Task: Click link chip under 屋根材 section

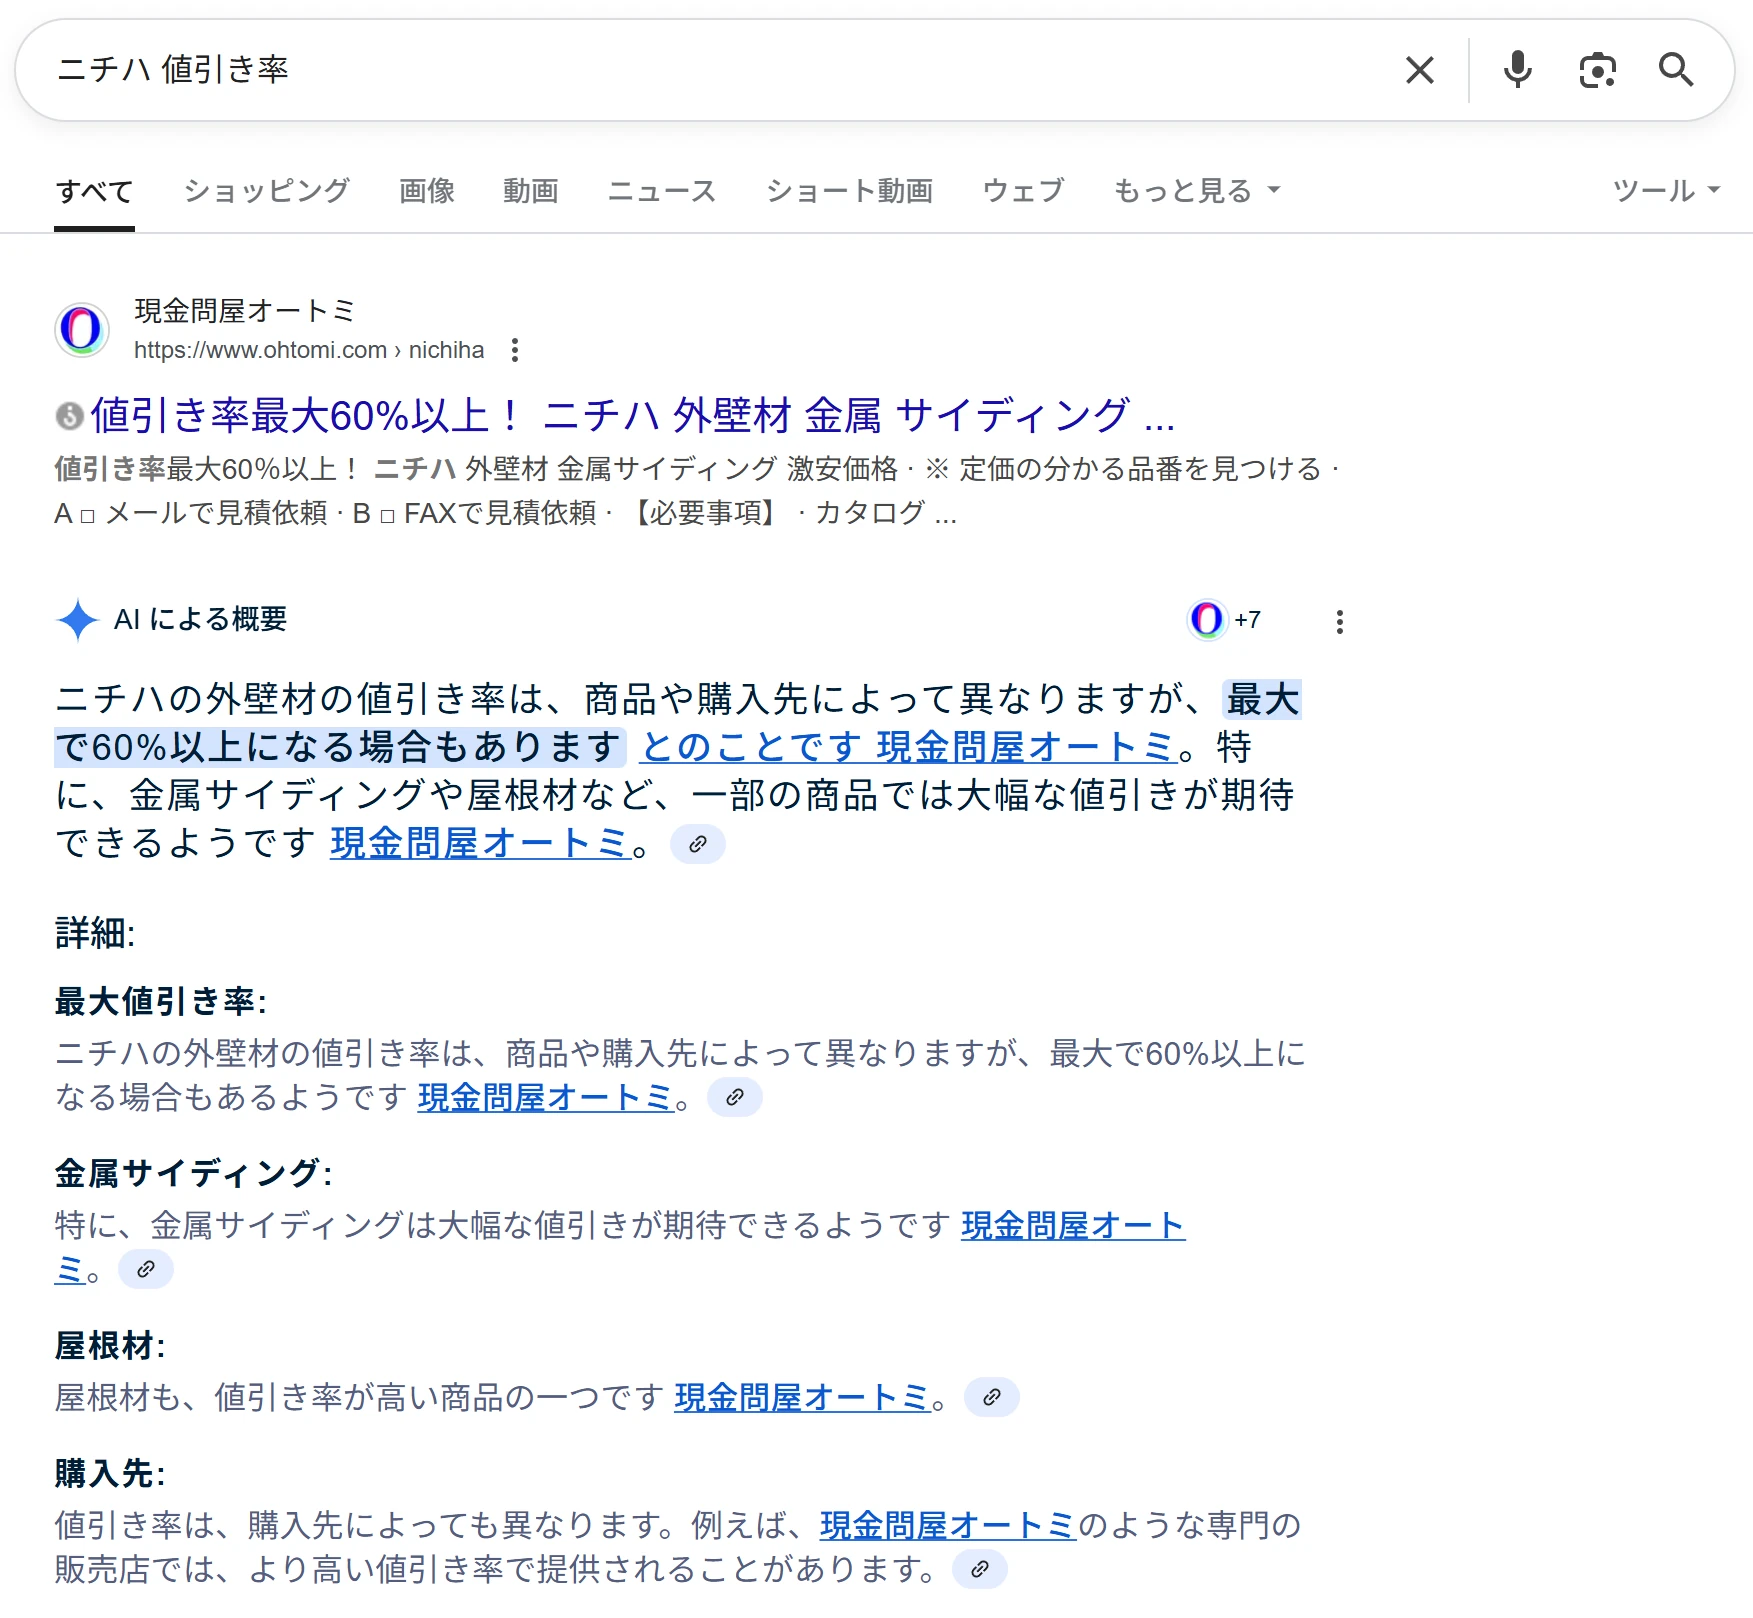Action: pyautogui.click(x=992, y=1397)
